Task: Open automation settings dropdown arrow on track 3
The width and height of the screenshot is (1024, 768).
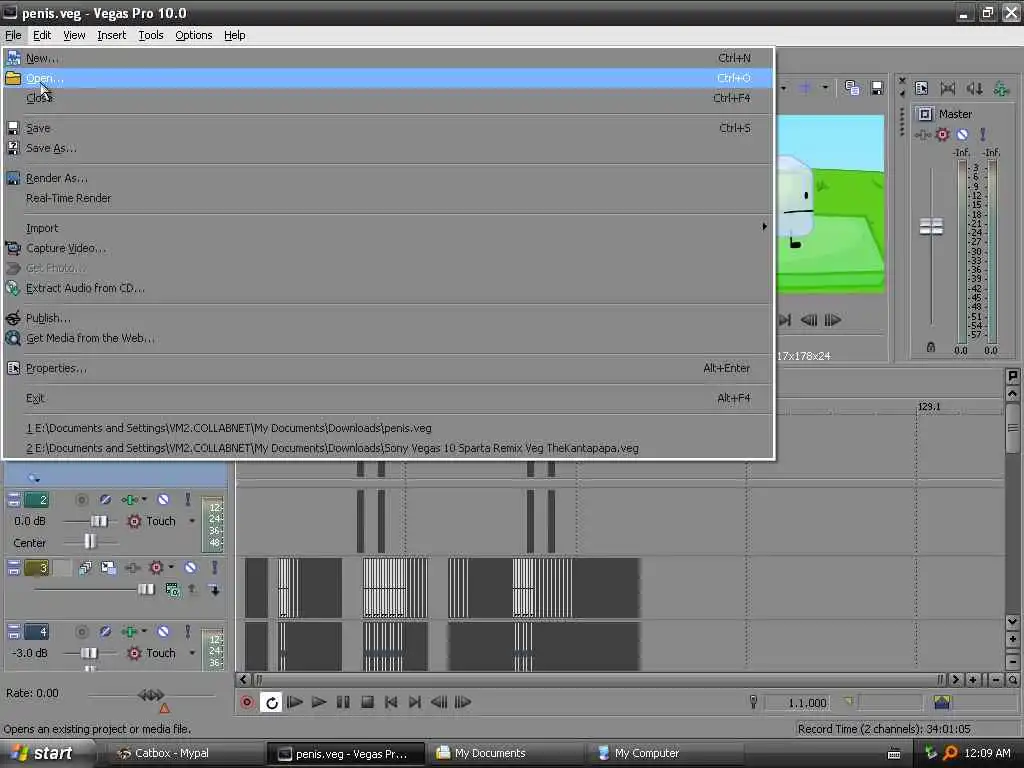Action: coord(171,567)
